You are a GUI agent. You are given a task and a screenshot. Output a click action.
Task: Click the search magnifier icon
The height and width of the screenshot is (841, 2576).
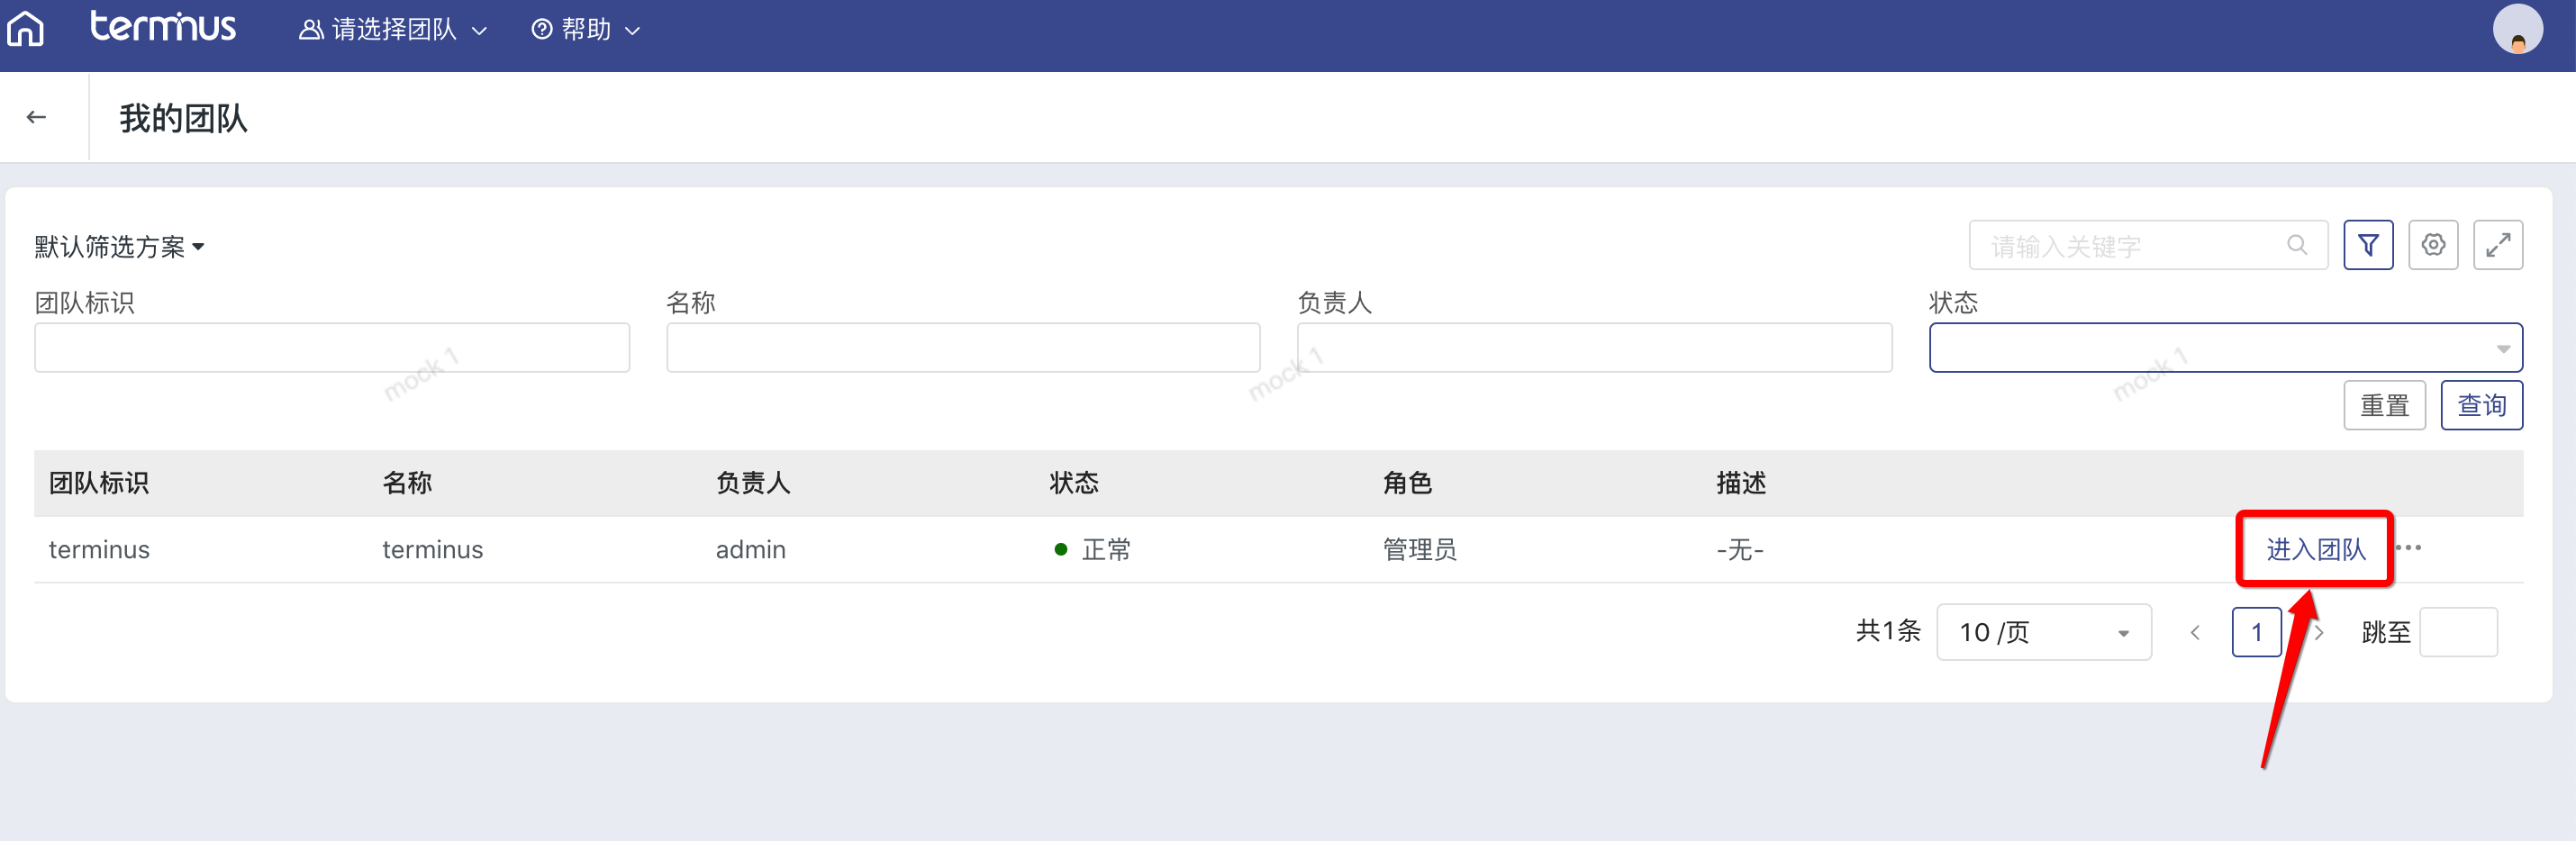[x=2297, y=245]
